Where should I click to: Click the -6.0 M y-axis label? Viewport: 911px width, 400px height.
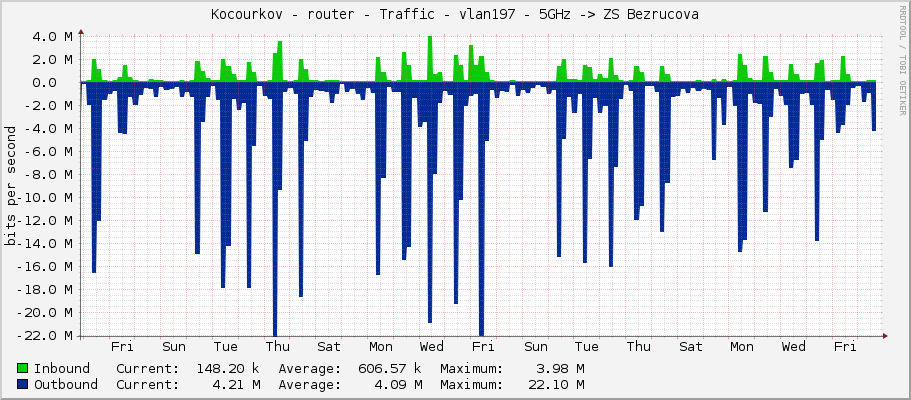(x=49, y=152)
